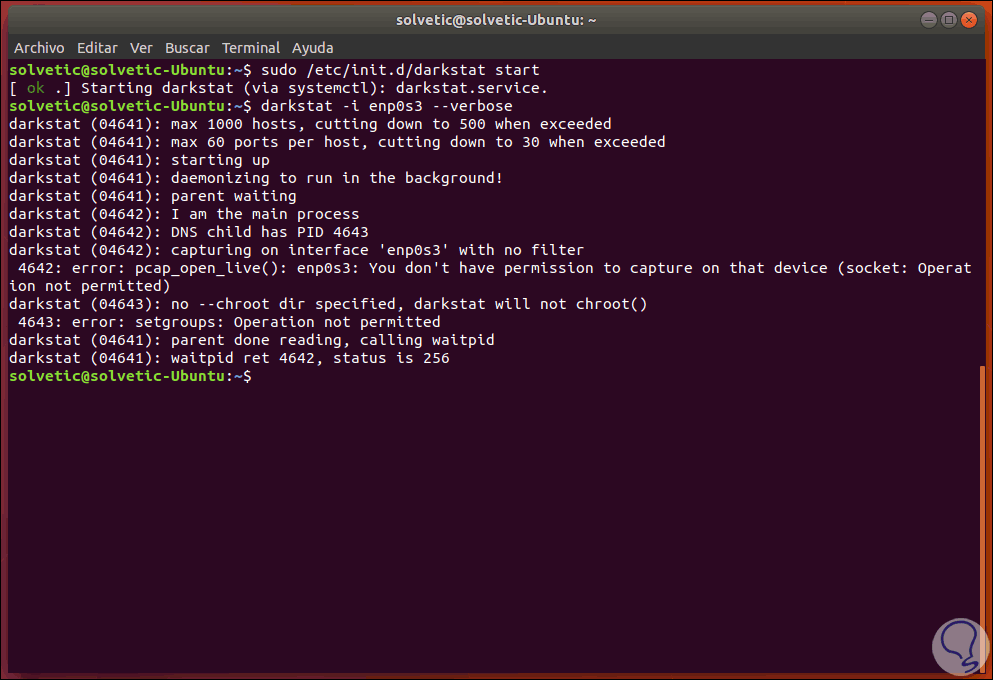Open the Ayuda help menu
This screenshot has width=993, height=680.
pos(313,47)
